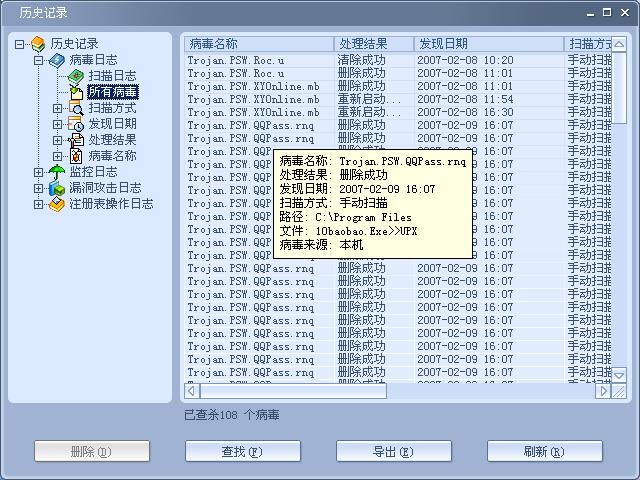Image resolution: width=640 pixels, height=480 pixels.
Task: Select XYOnline.mb row dated 2007-02-08 11:54
Action: click(398, 100)
